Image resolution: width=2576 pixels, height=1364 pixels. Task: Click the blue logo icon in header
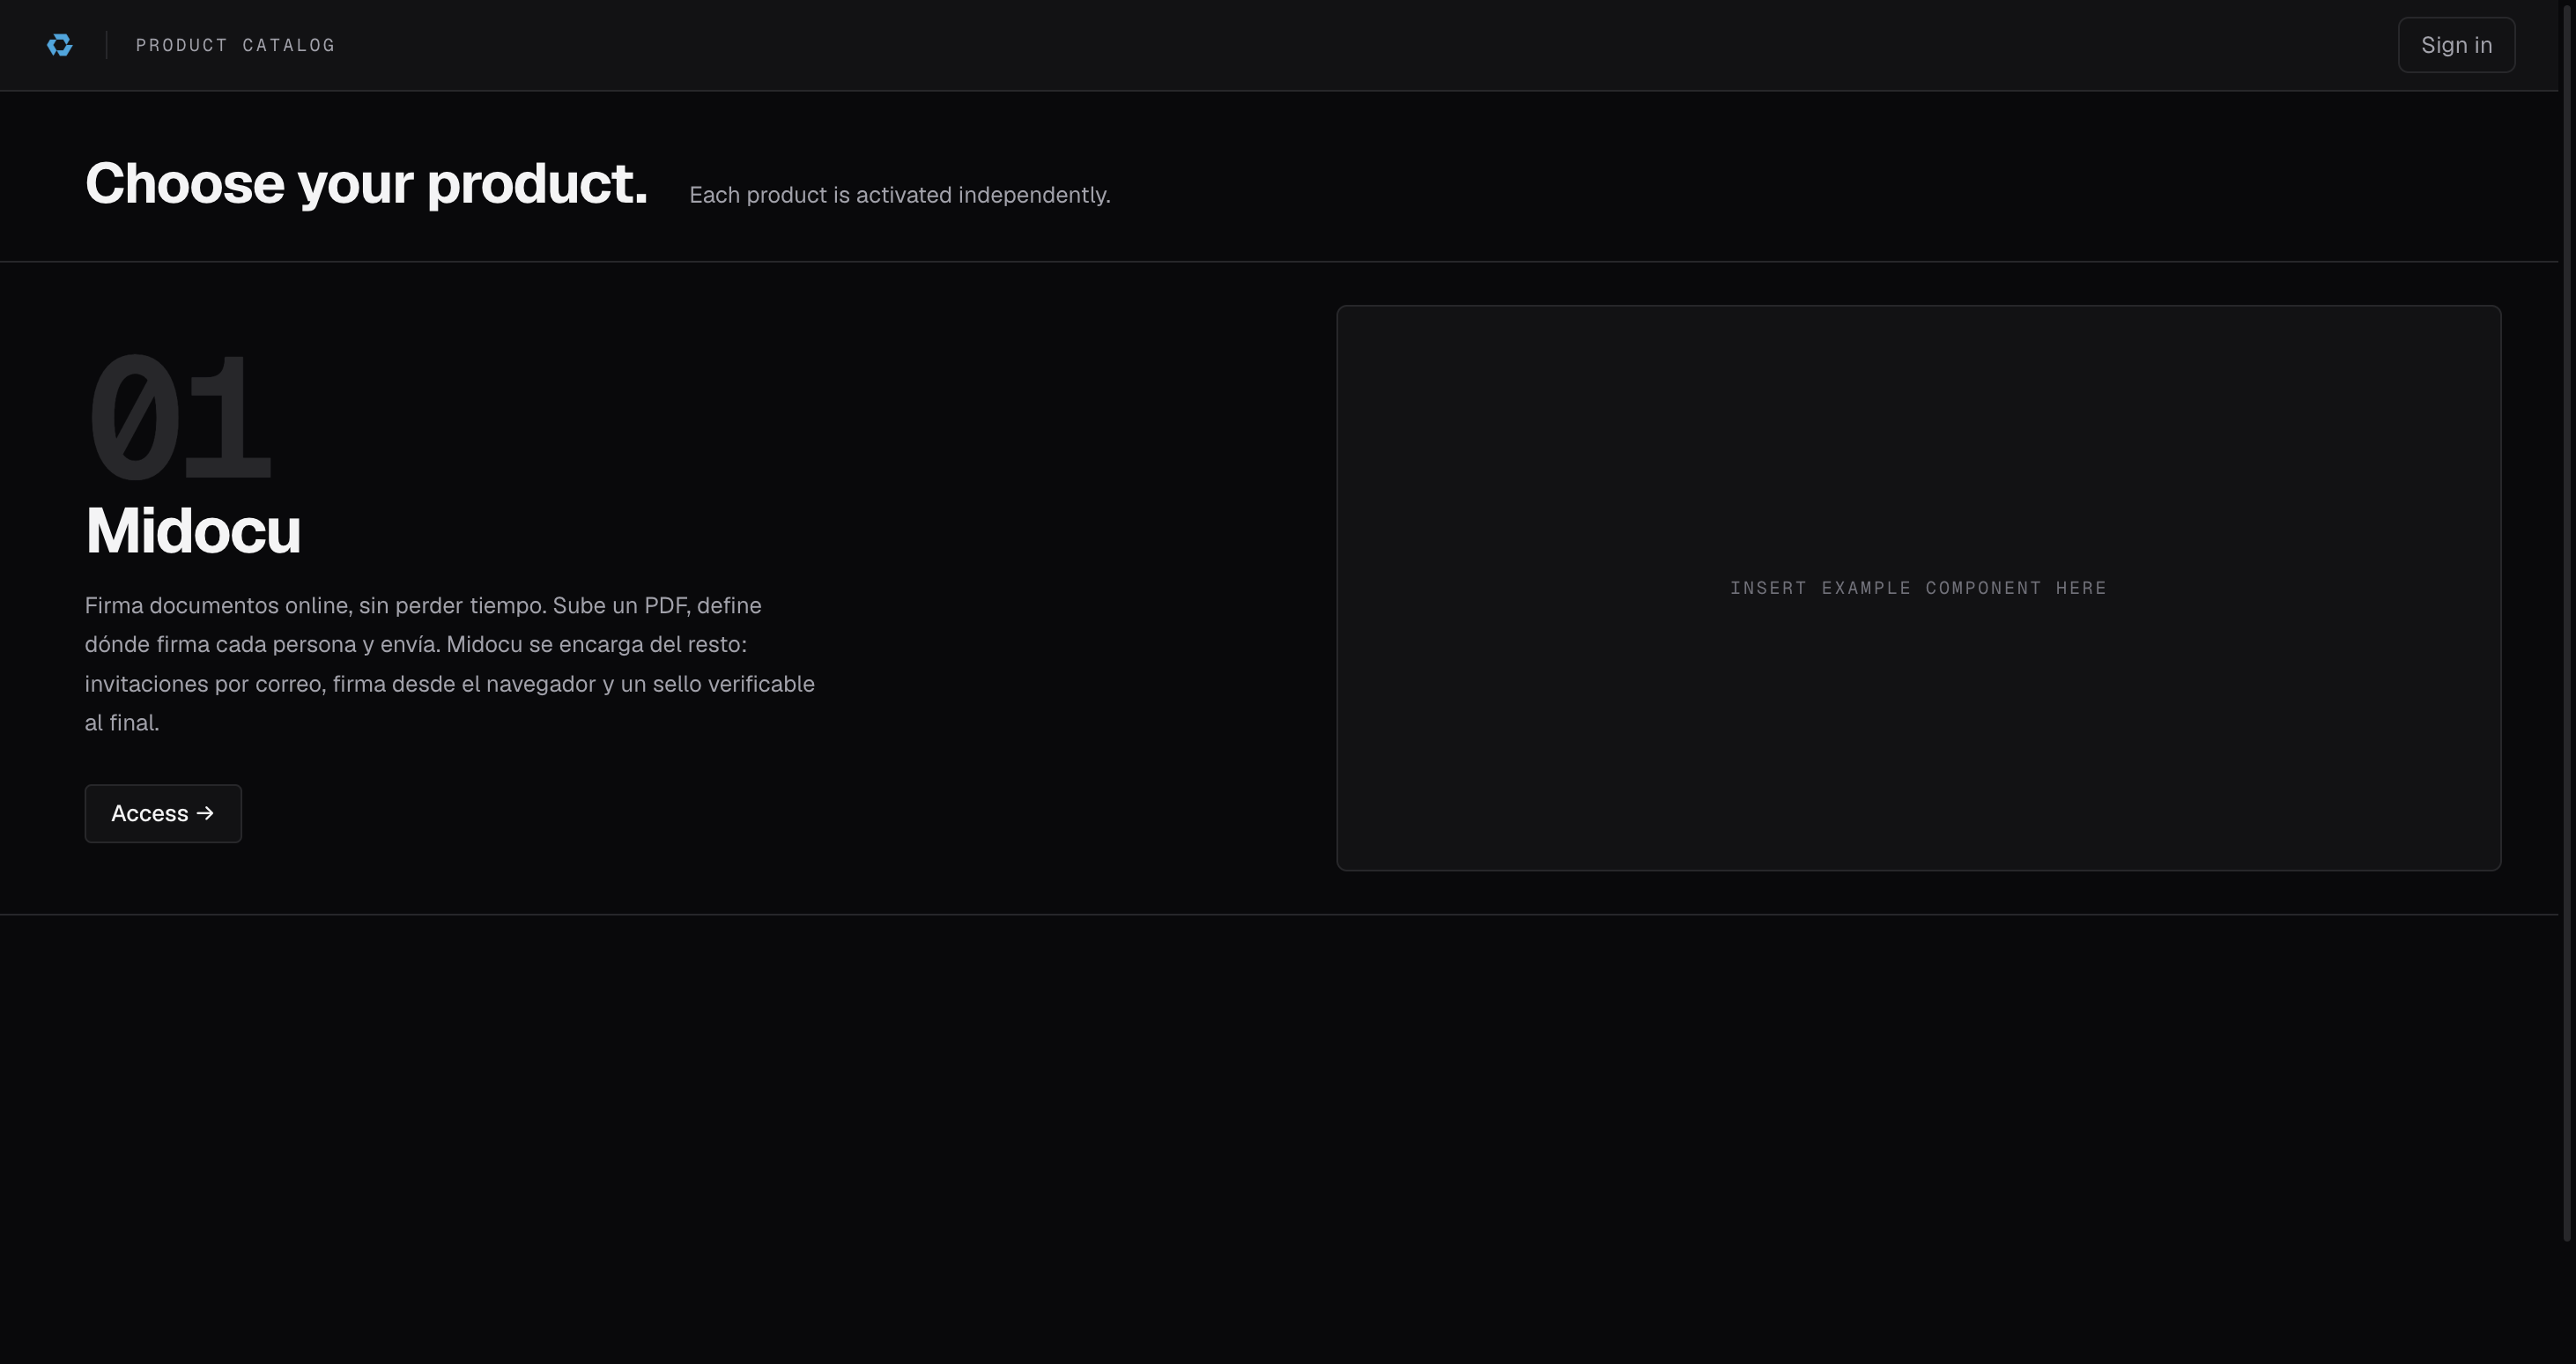coord(60,45)
